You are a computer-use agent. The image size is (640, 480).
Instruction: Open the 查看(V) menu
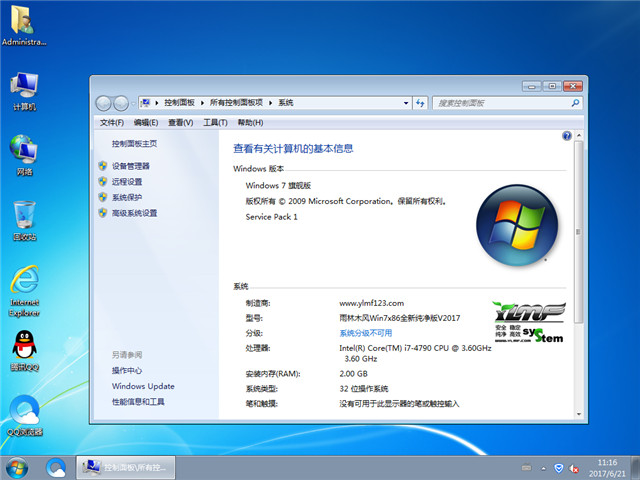180,122
